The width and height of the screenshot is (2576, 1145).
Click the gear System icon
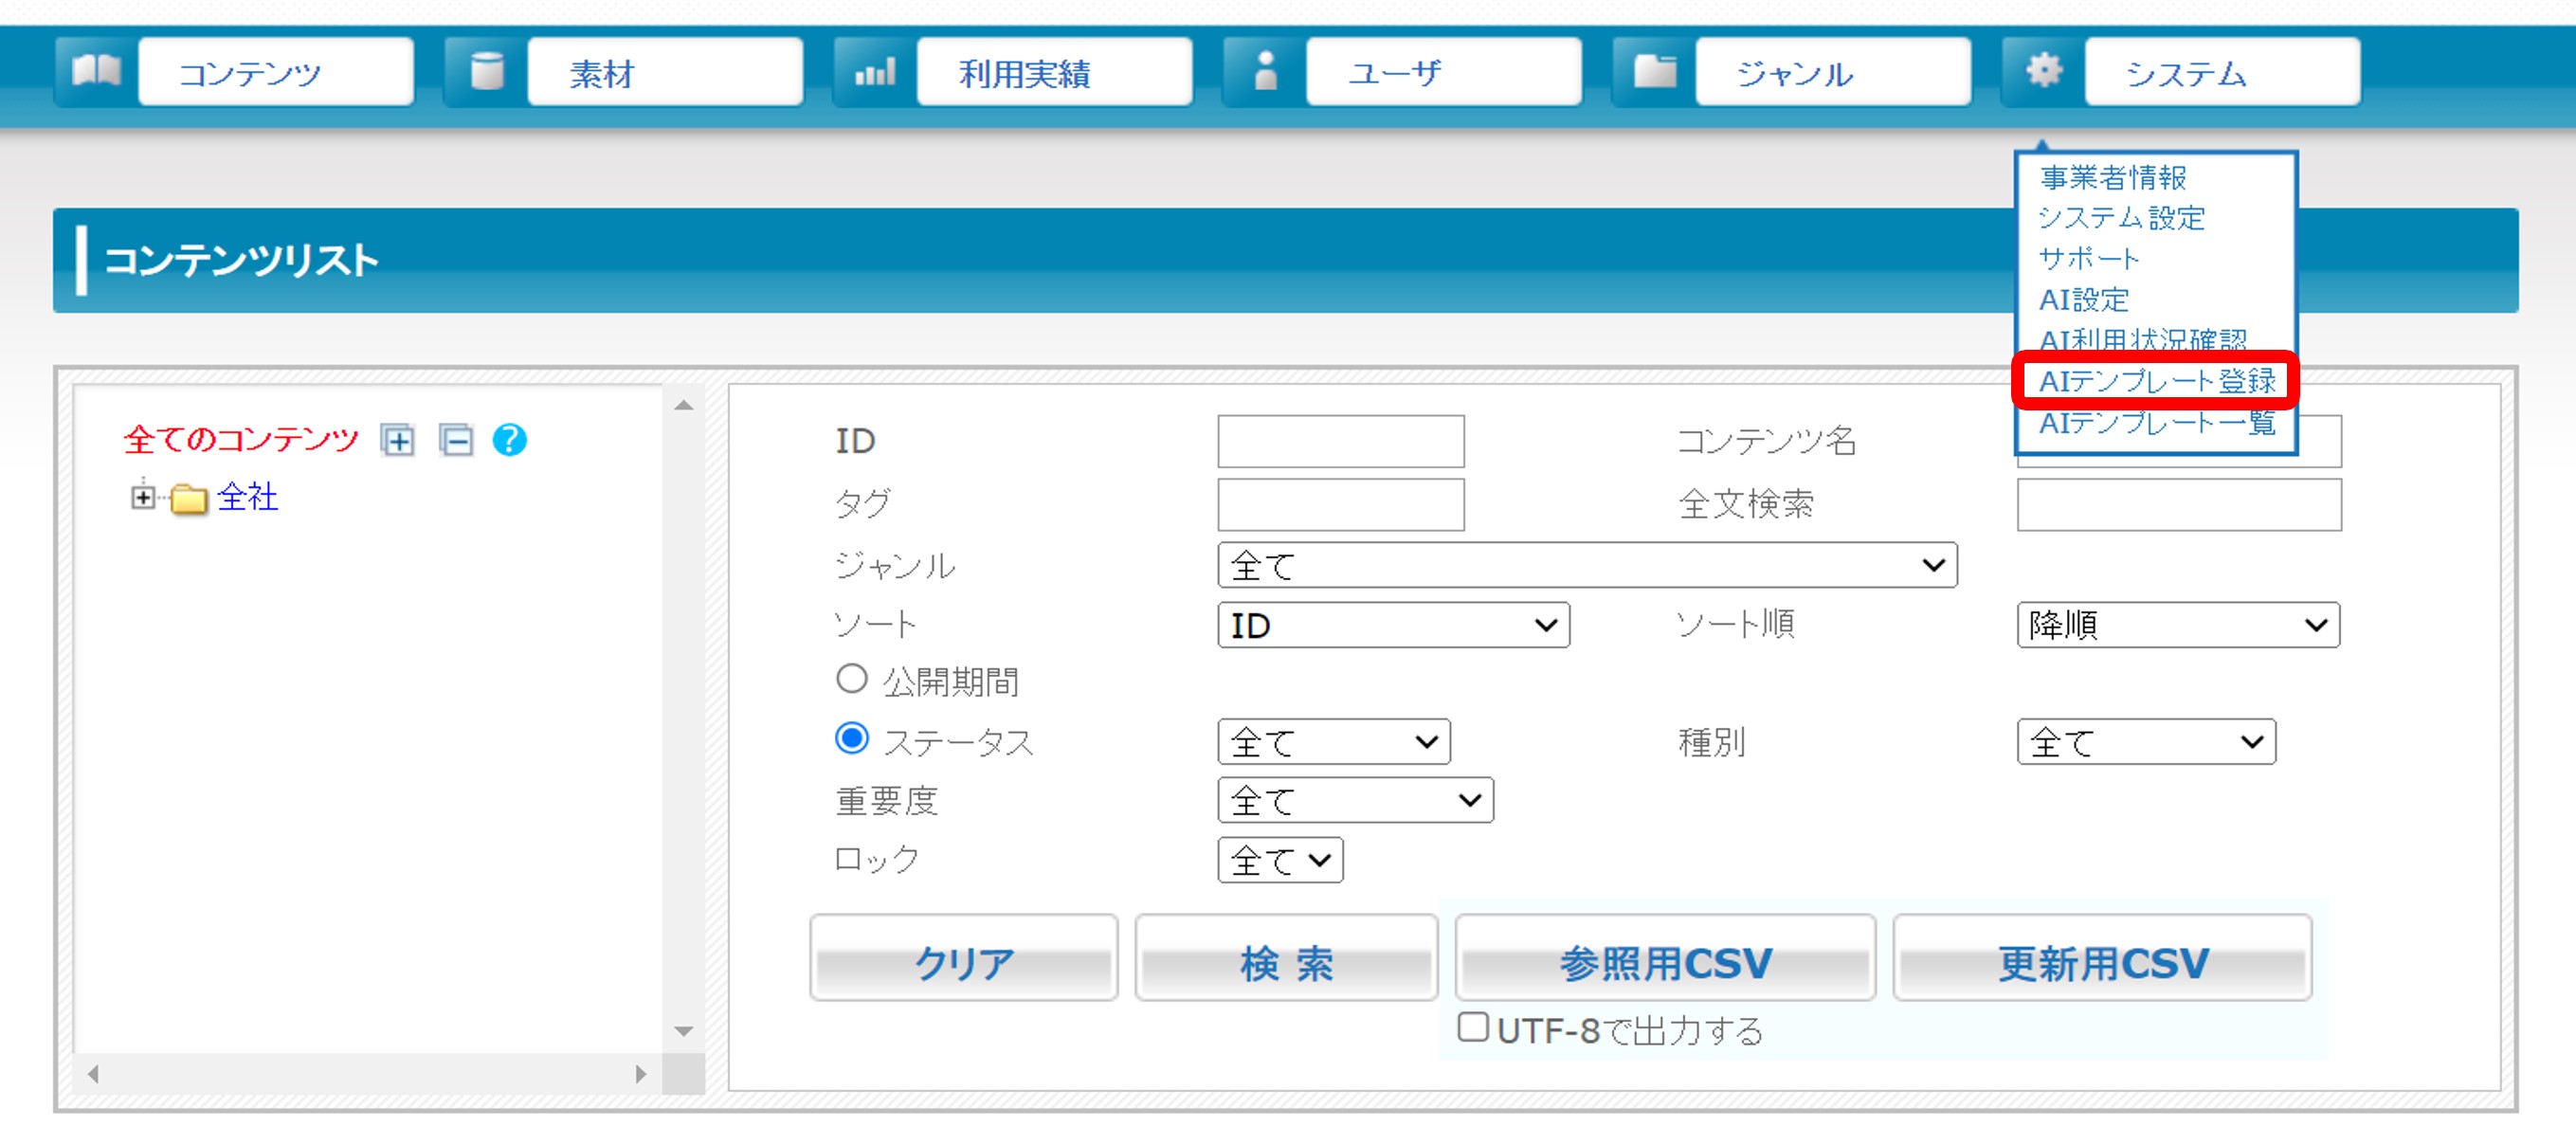click(x=2043, y=71)
